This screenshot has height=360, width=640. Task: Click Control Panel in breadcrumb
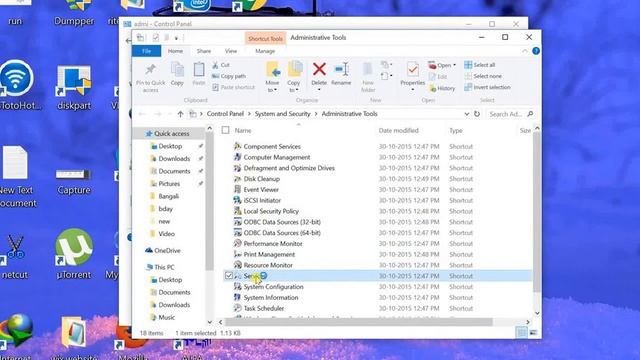(225, 114)
